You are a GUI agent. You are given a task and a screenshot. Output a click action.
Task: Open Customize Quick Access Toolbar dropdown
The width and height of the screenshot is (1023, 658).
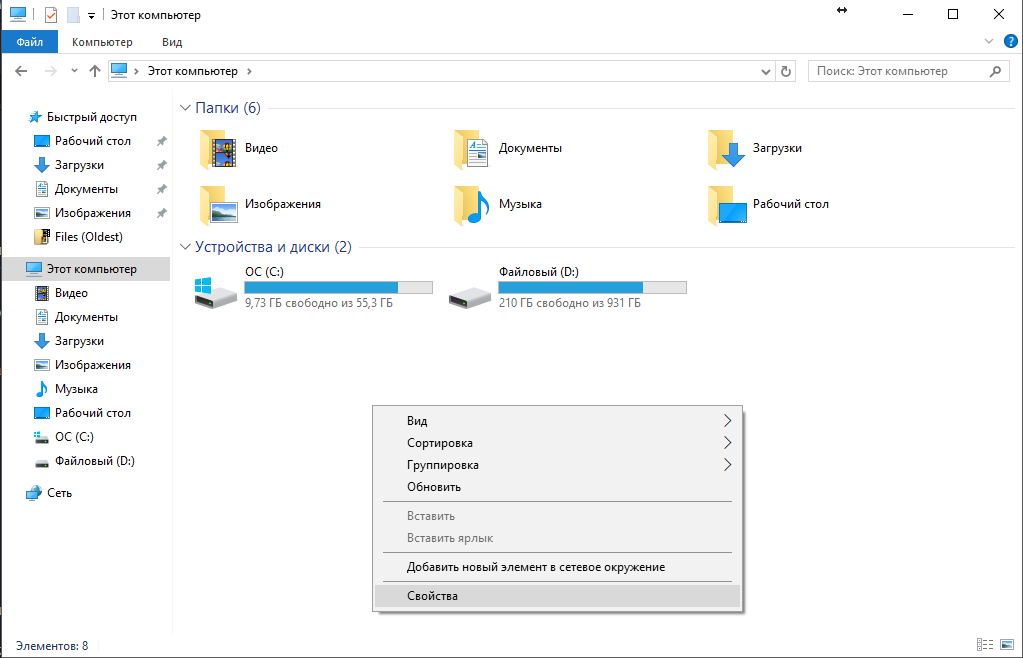click(91, 15)
